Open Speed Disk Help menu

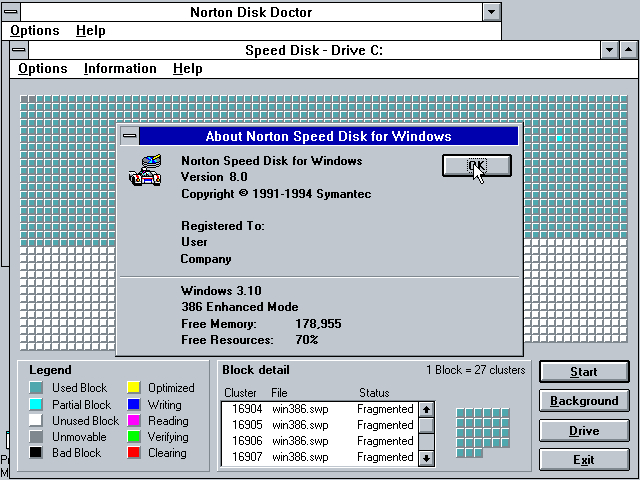click(x=187, y=69)
